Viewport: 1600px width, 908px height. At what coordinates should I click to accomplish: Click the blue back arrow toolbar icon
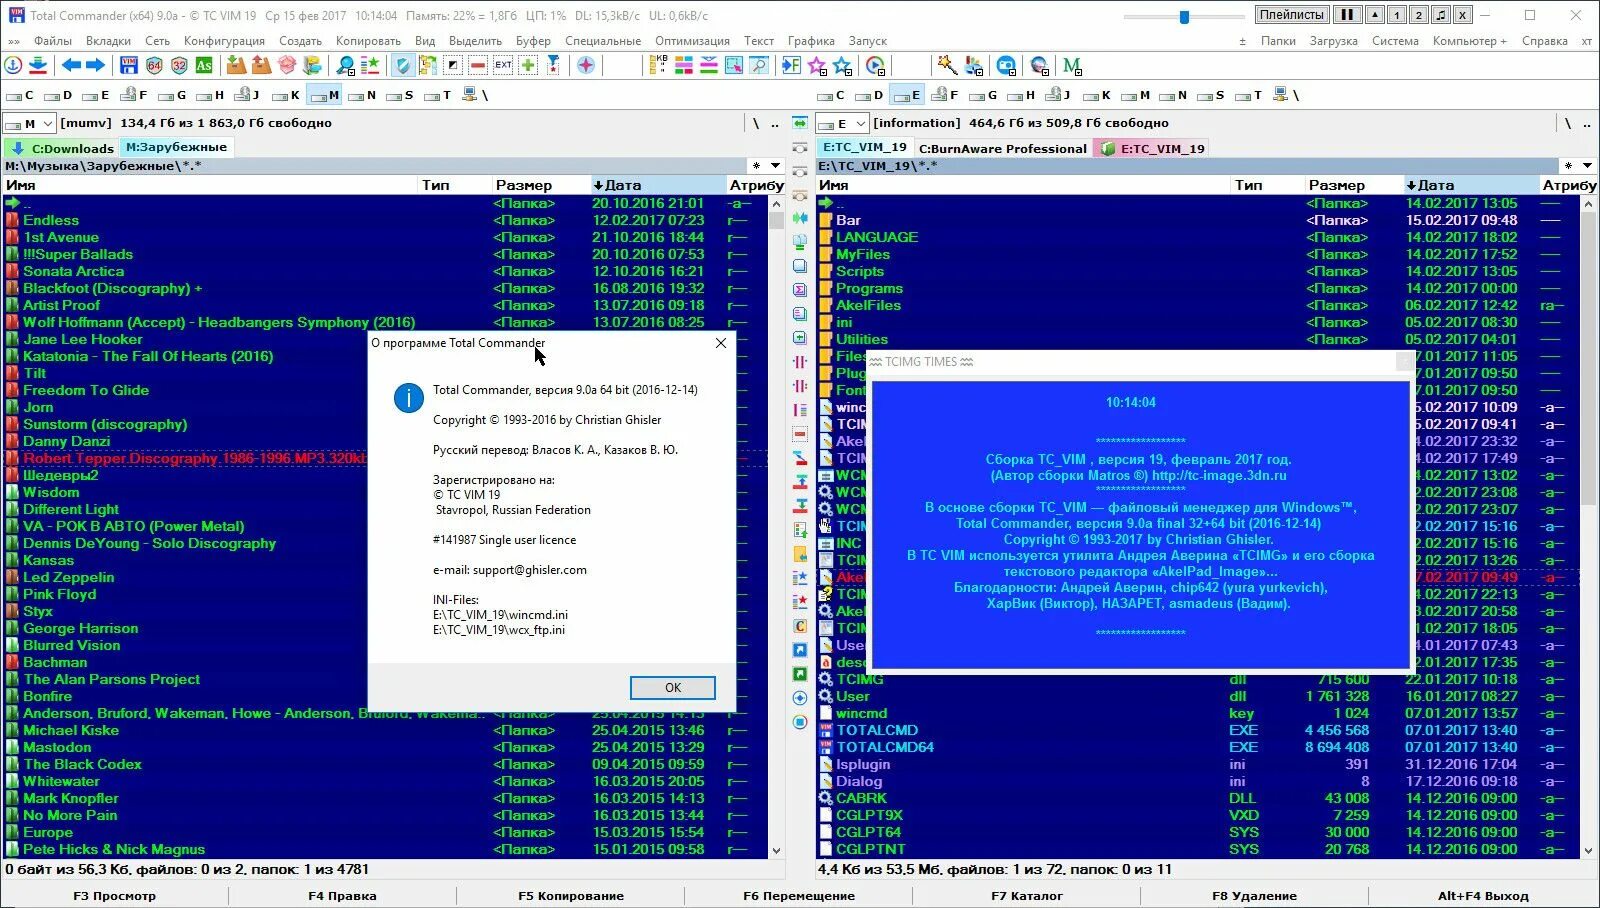pos(71,65)
